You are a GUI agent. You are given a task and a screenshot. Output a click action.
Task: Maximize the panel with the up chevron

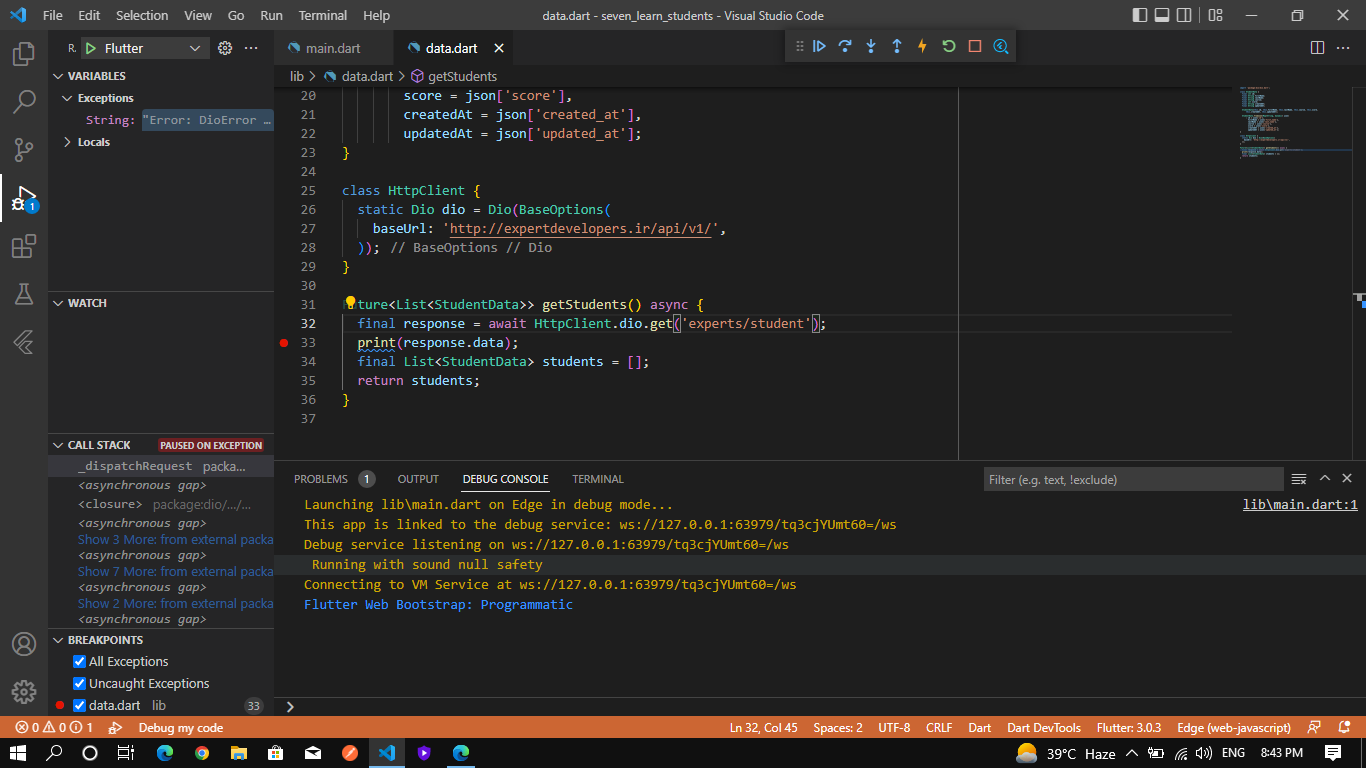(x=1325, y=479)
